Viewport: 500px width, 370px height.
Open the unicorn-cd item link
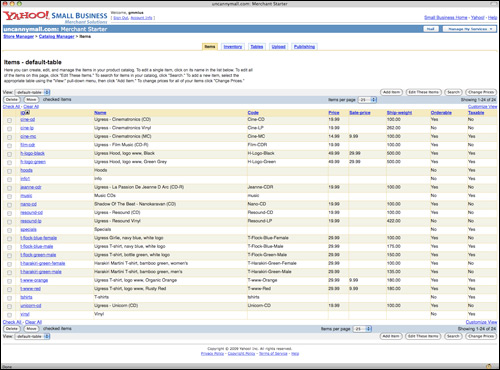[x=31, y=305]
